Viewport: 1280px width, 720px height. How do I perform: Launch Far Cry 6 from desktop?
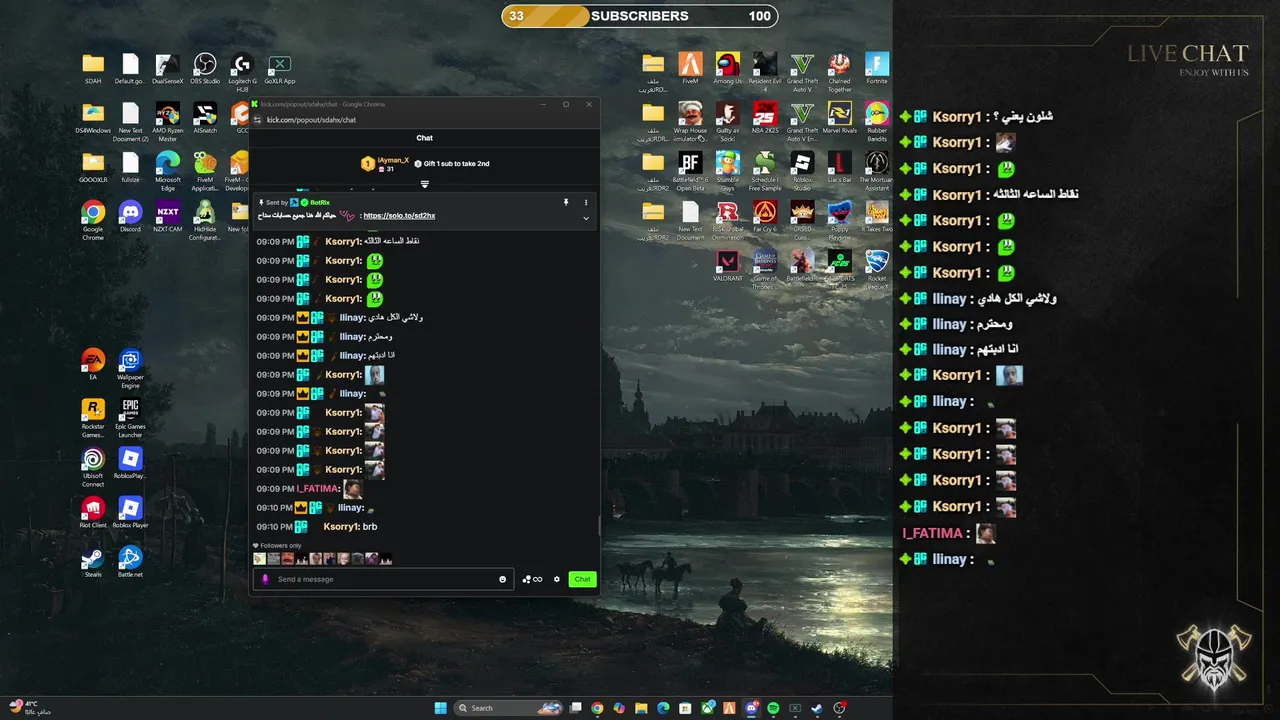(x=765, y=217)
